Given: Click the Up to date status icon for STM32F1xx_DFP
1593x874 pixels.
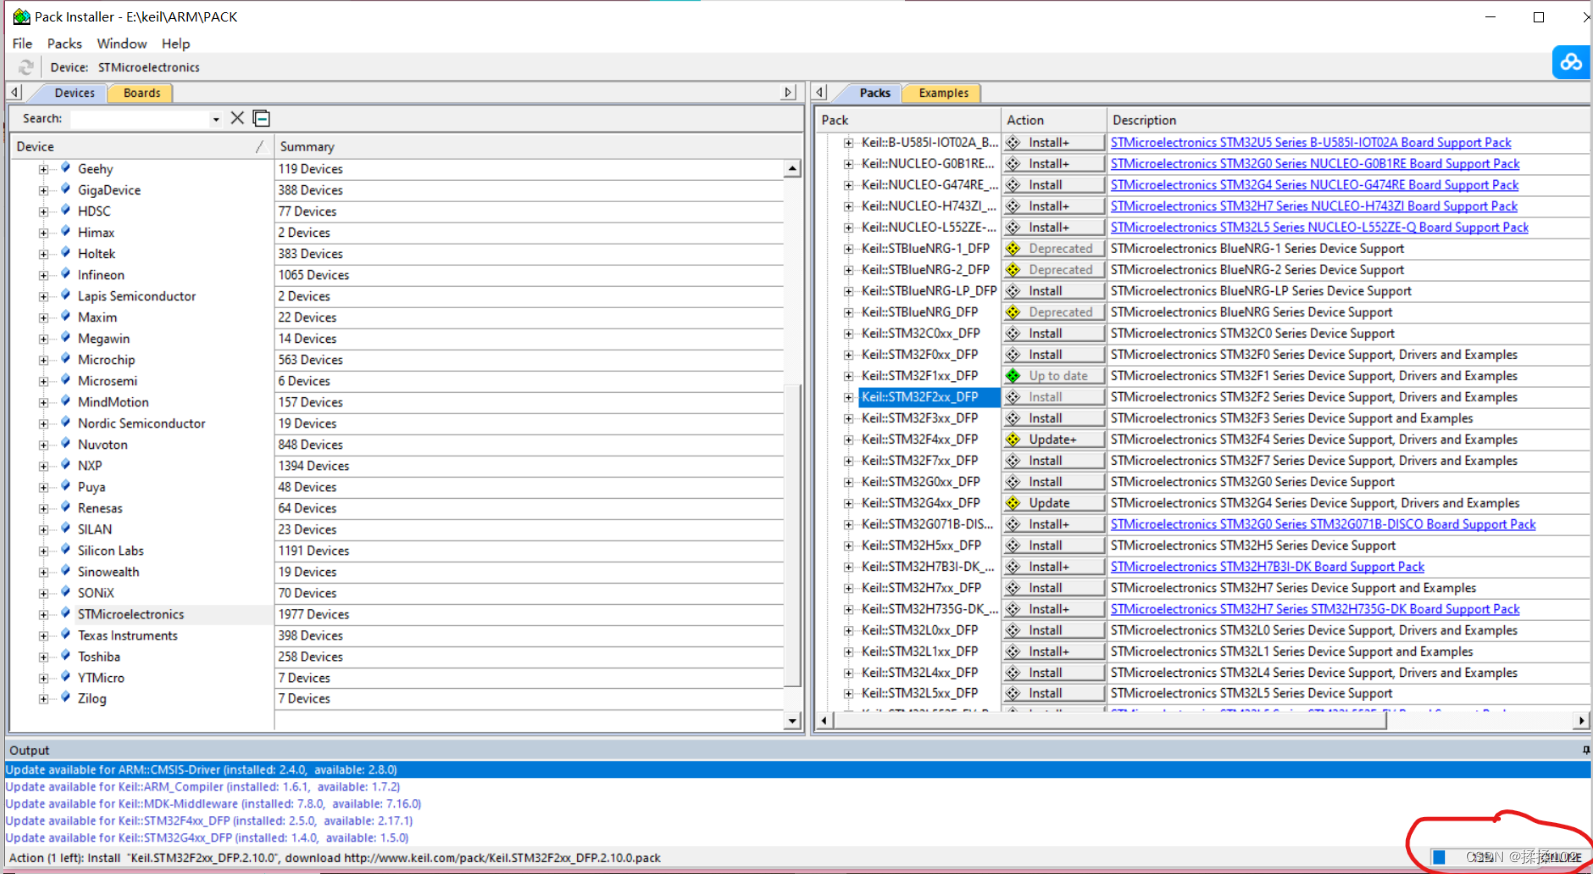Looking at the screenshot, I should [1013, 376].
